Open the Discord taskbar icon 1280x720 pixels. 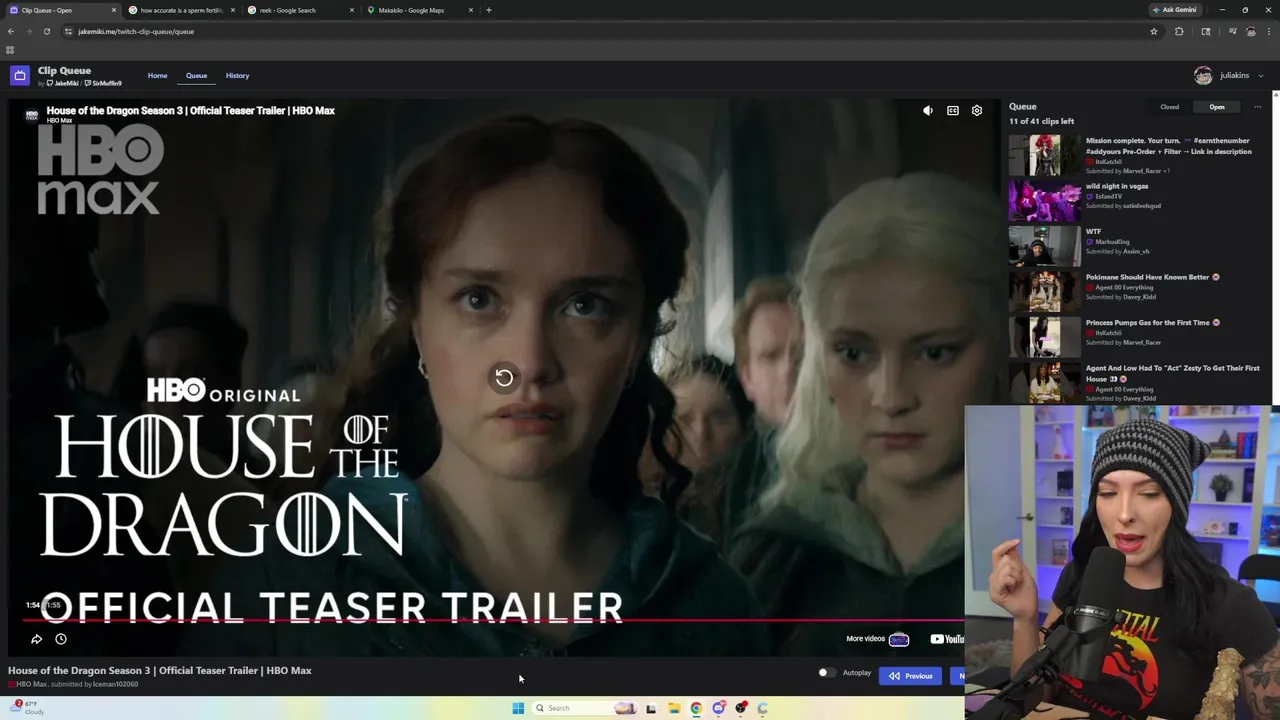(718, 708)
